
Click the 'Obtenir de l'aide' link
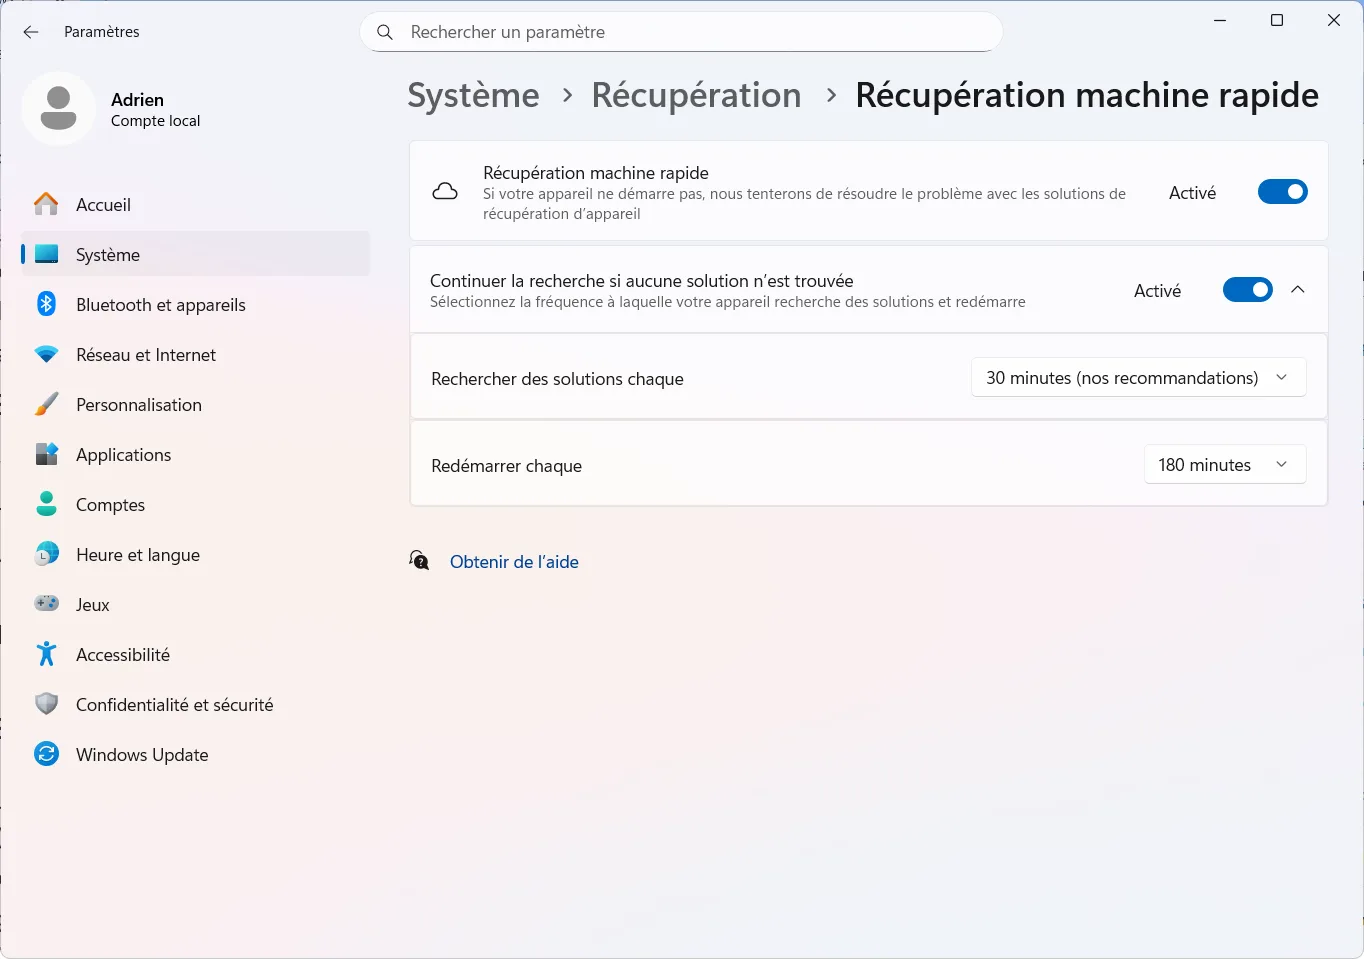(x=514, y=561)
